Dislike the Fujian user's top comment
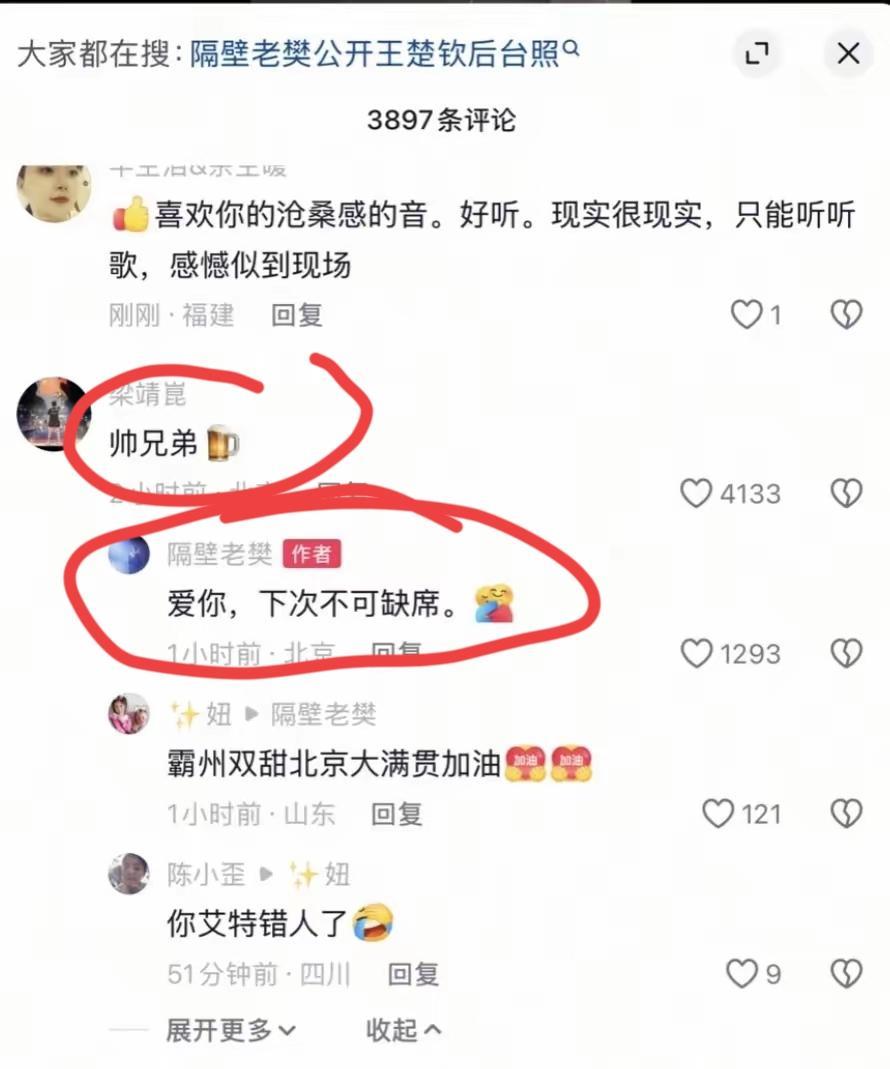Screen dimensions: 890x1069 (846, 315)
